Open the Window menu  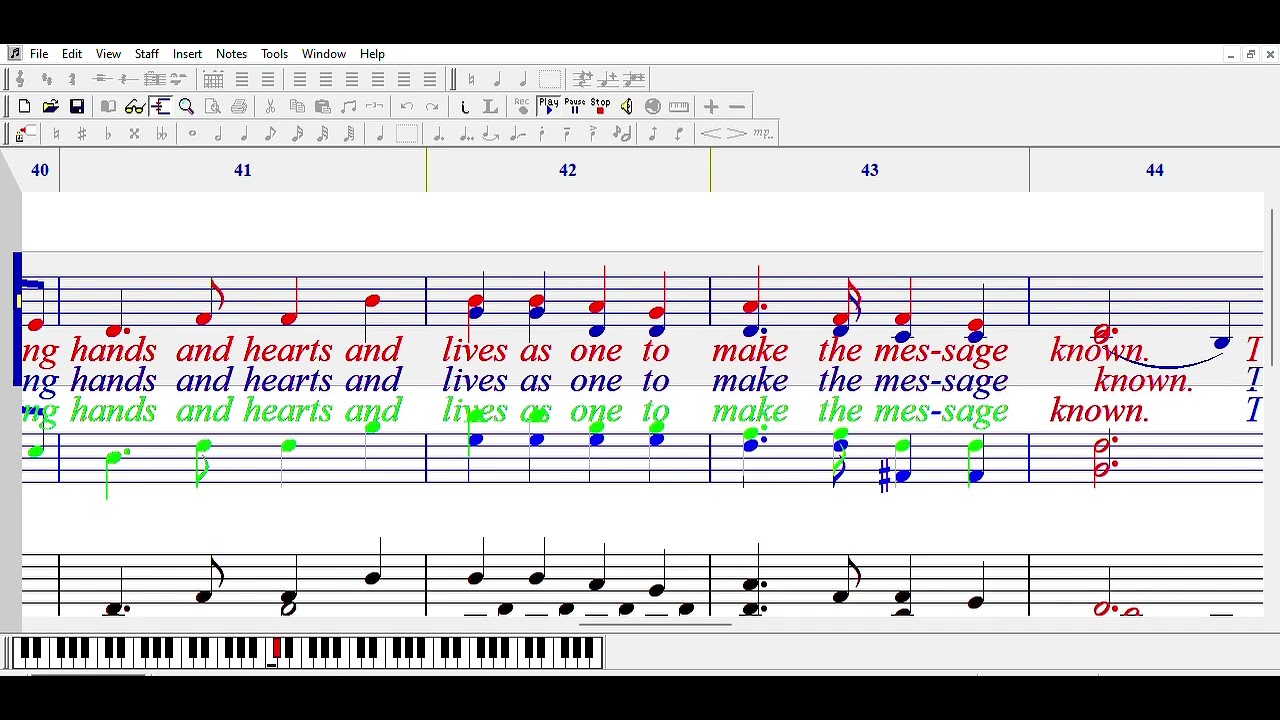tap(324, 54)
